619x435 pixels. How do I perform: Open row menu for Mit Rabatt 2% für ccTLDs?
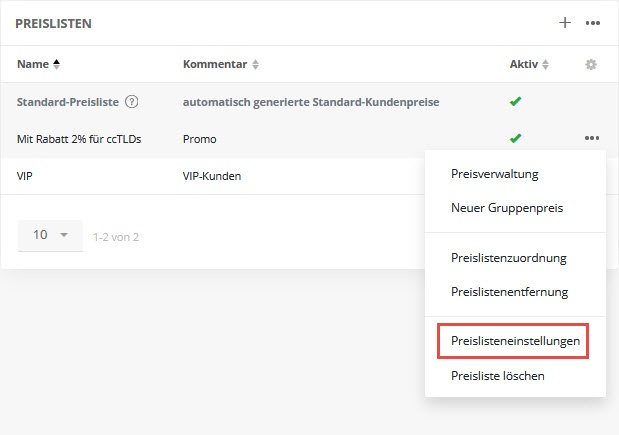[x=592, y=138]
